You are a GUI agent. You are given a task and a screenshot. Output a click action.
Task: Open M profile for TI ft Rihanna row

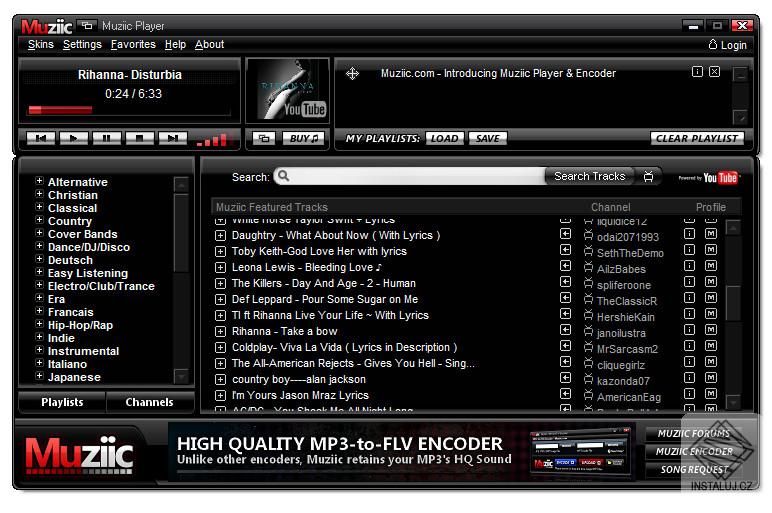point(710,314)
